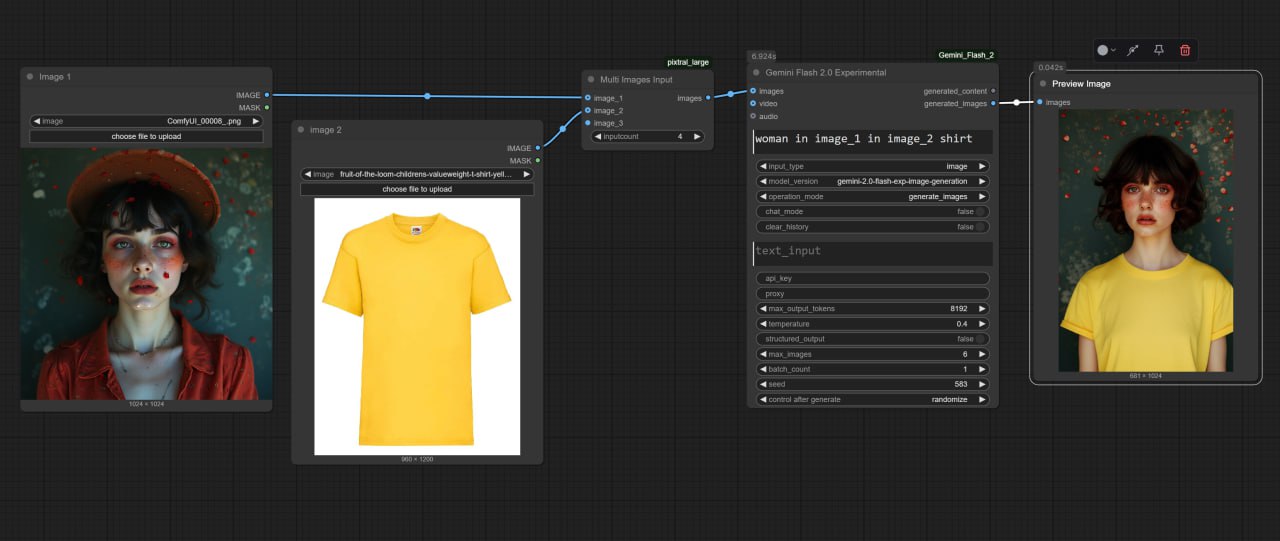The height and width of the screenshot is (541, 1280).
Task: Delete selected node with red trash icon
Action: click(1185, 50)
